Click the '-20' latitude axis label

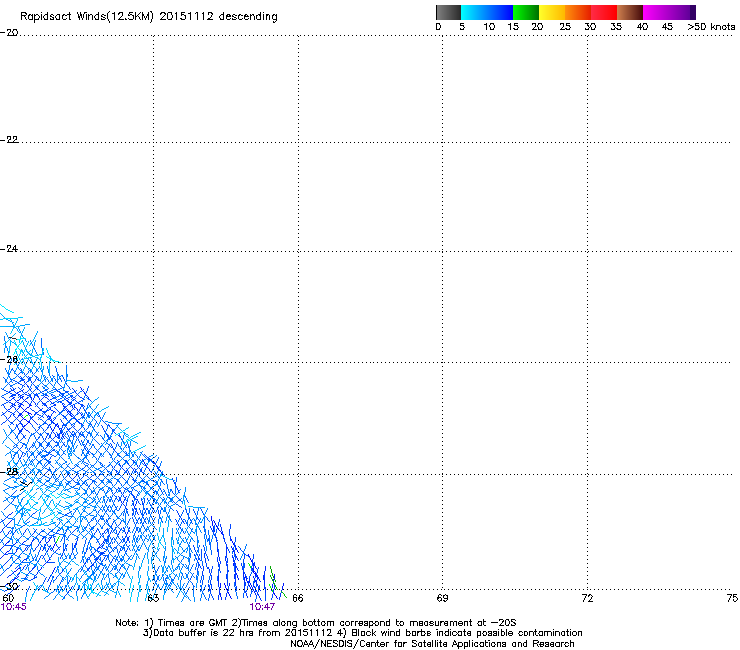pyautogui.click(x=9, y=33)
